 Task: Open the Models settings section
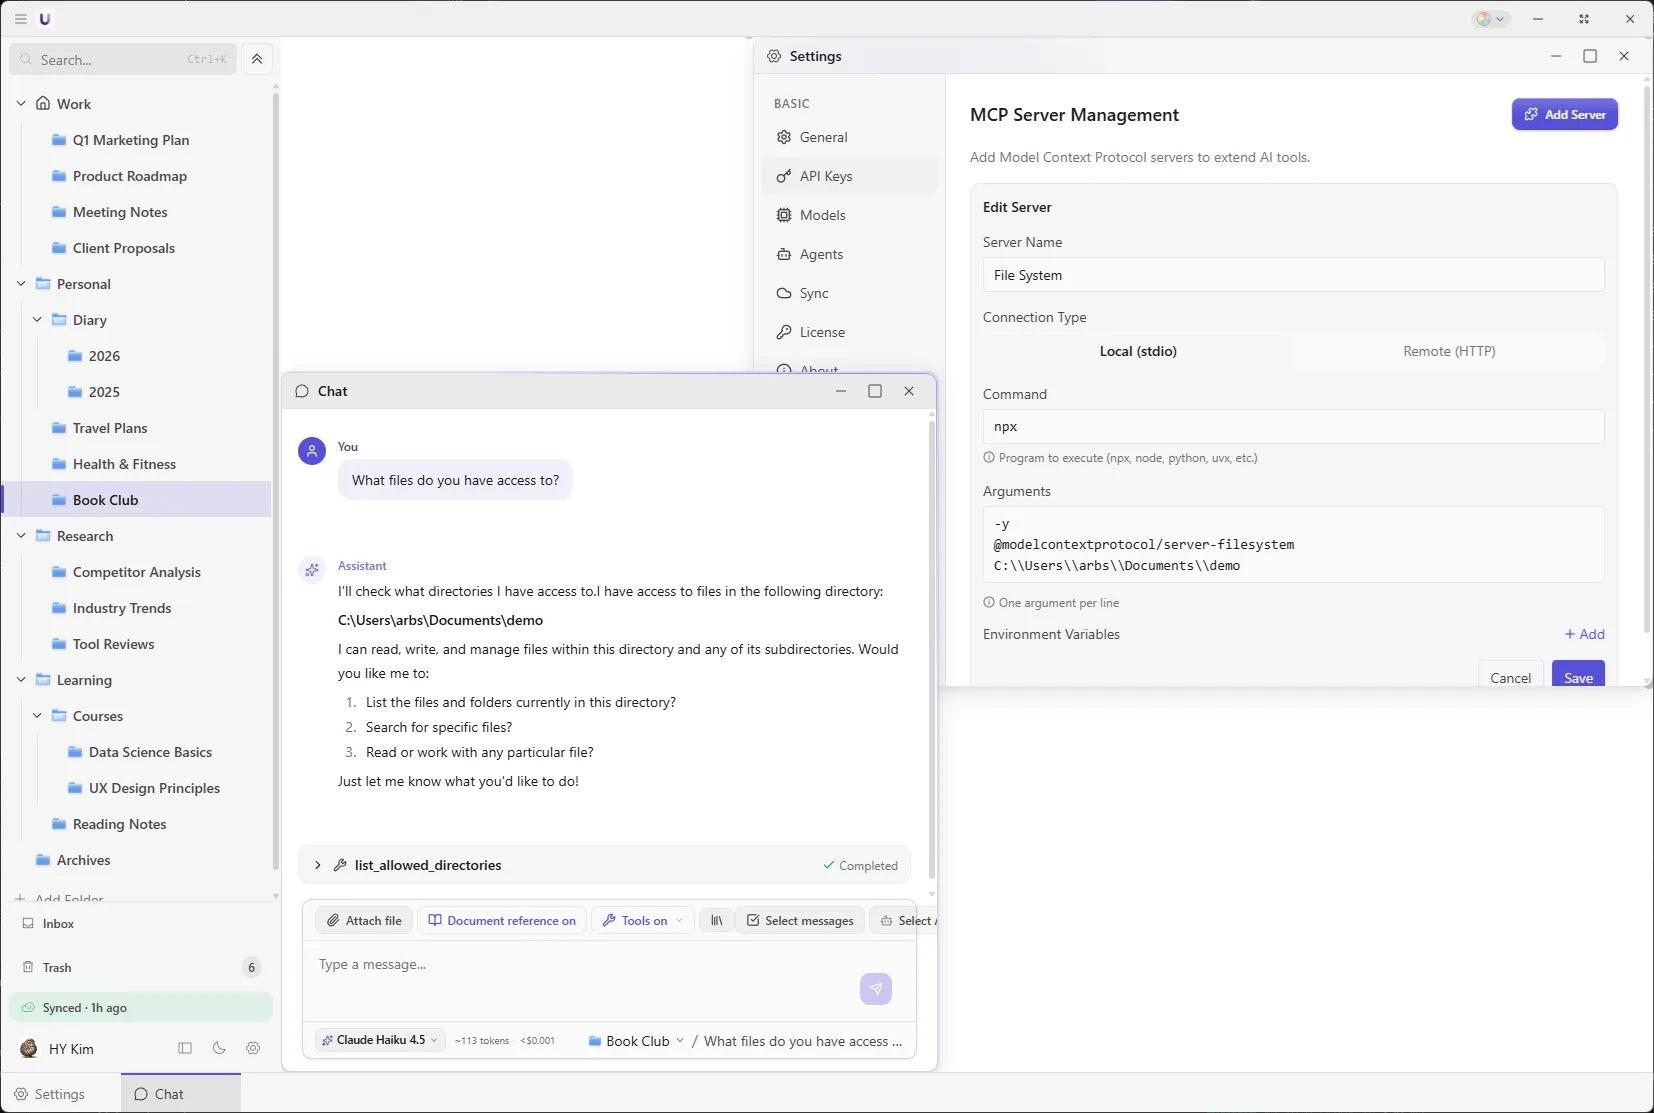pos(824,215)
